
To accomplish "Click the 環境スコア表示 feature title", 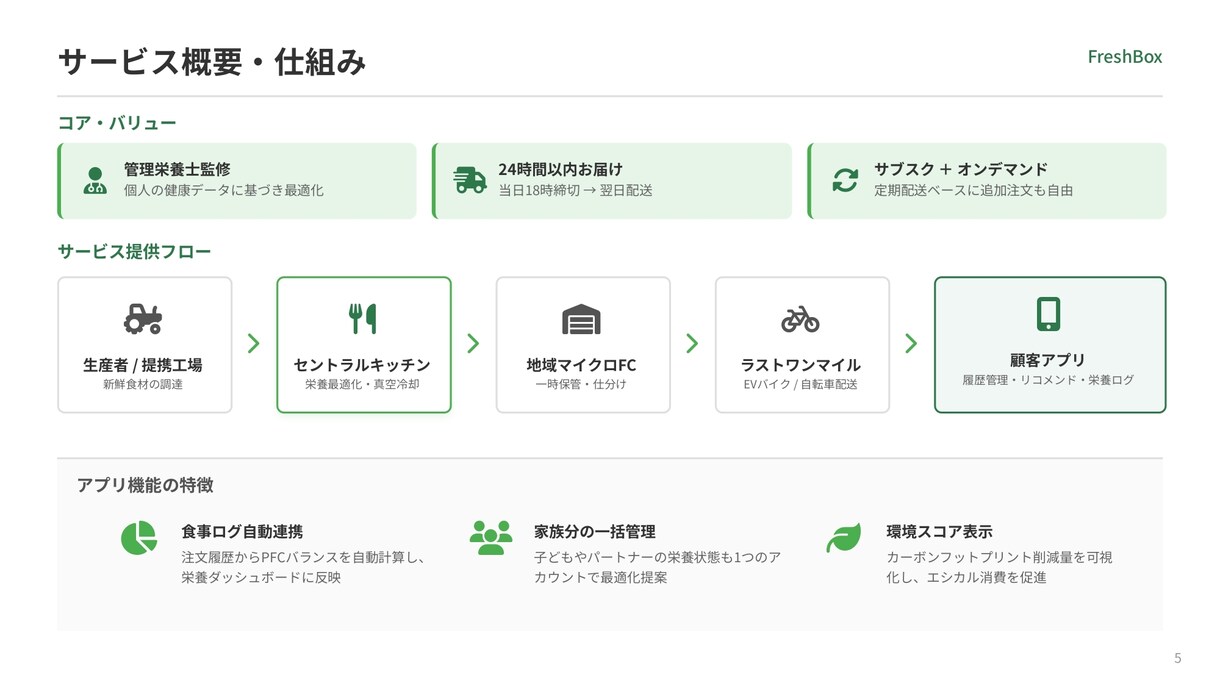I will click(939, 532).
